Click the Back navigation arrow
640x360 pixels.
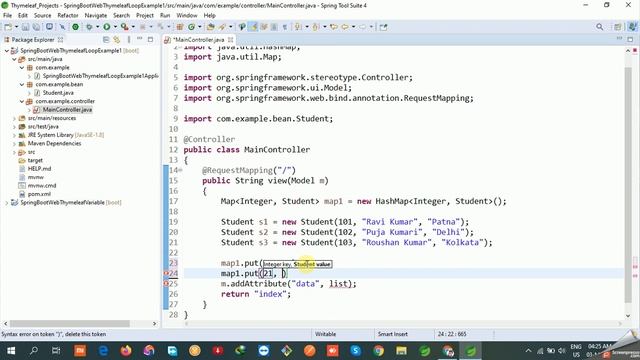(345, 27)
